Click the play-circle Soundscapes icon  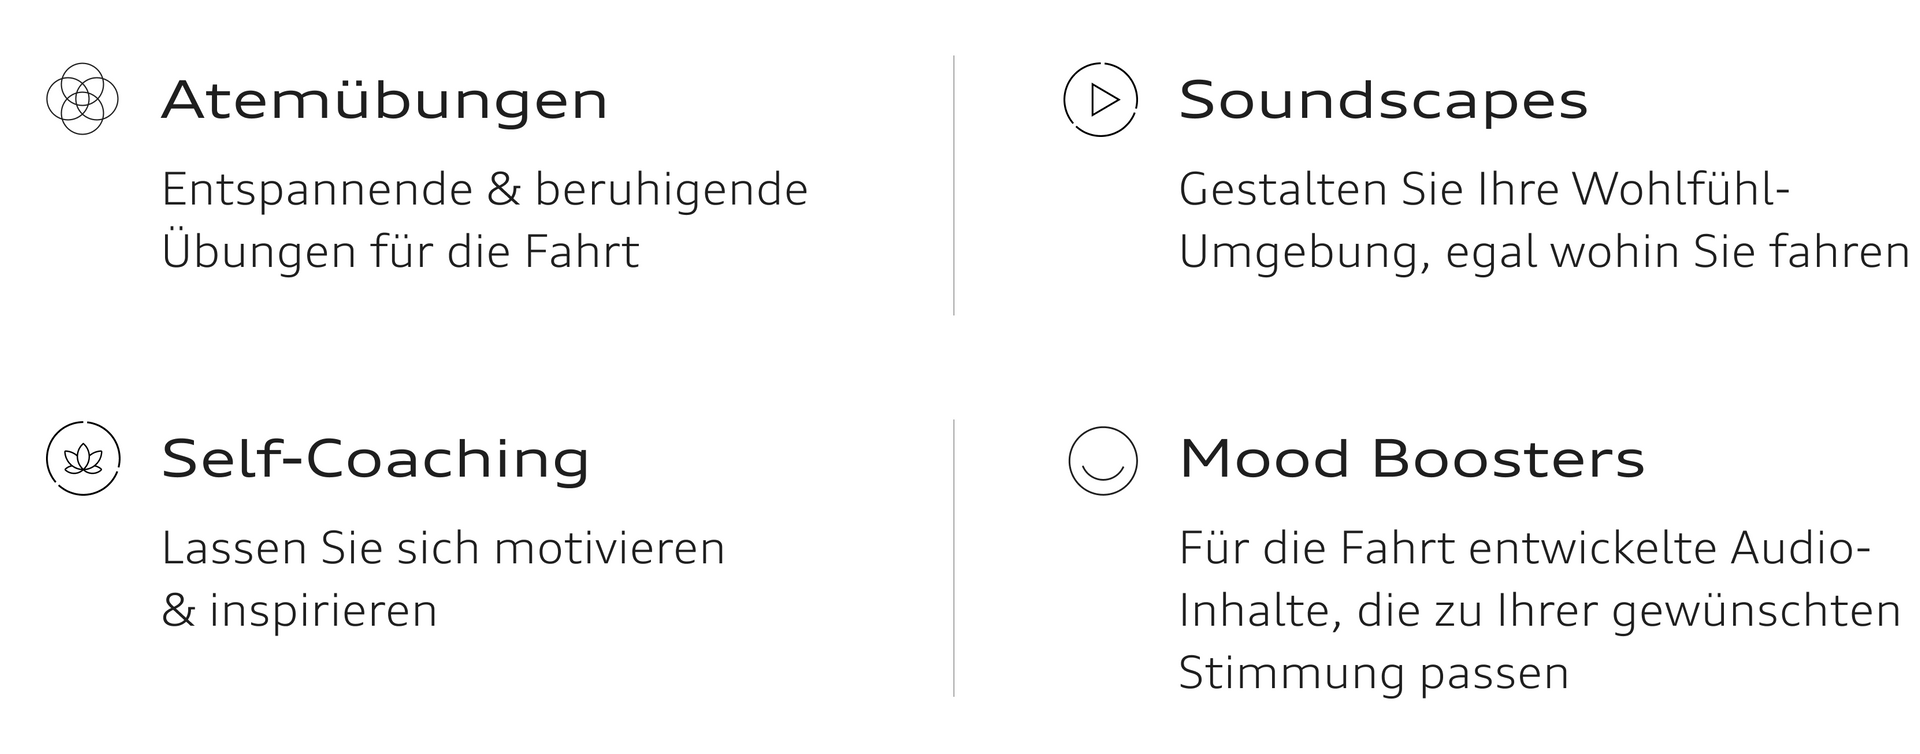(x=1101, y=99)
